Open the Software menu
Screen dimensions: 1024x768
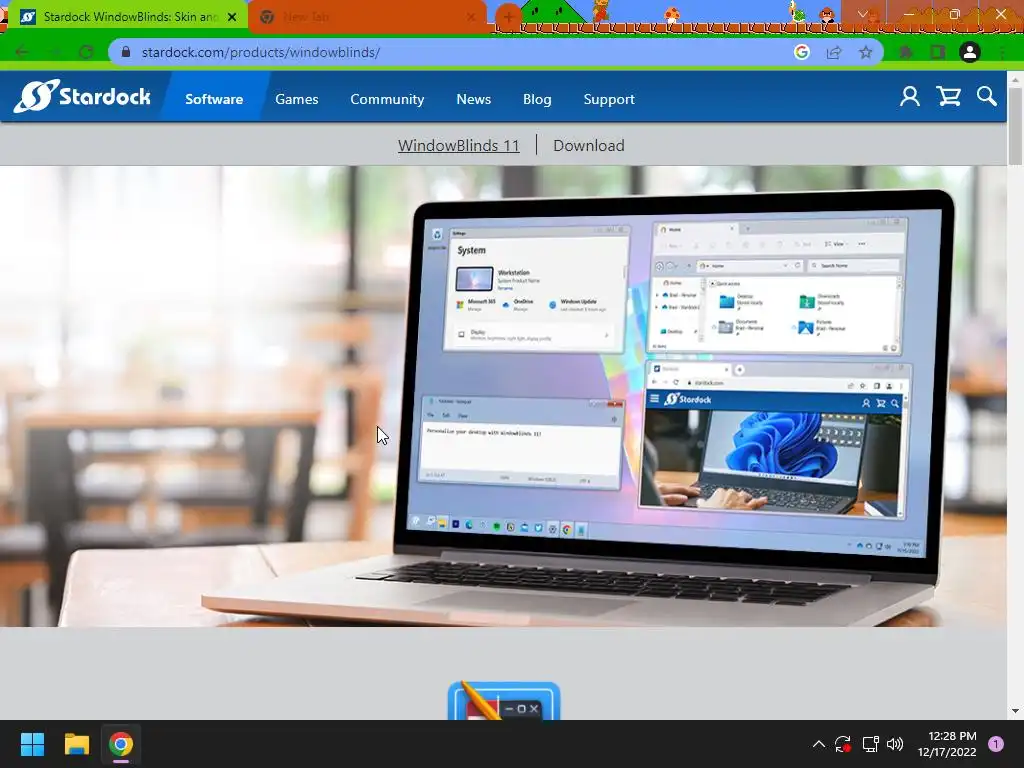click(x=214, y=99)
